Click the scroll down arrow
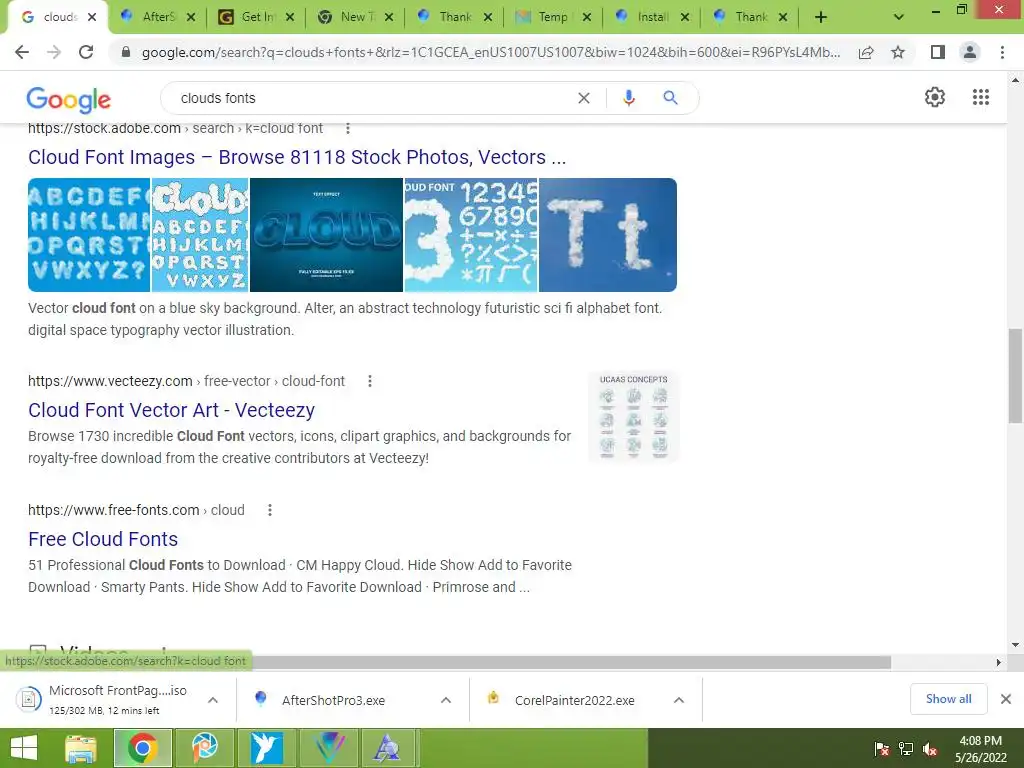 (x=1015, y=645)
